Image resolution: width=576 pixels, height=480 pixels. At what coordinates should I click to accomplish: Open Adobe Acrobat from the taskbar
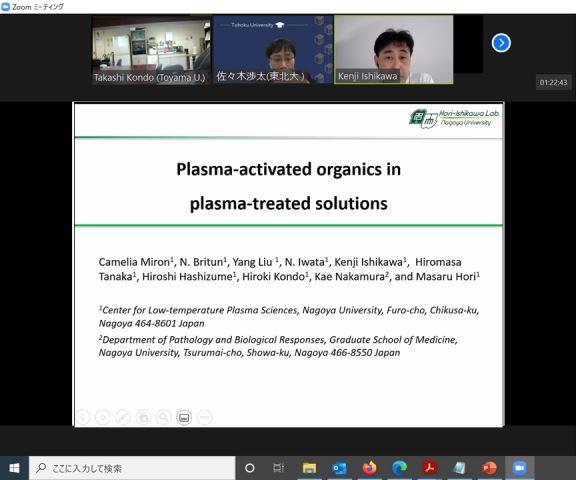pos(429,468)
